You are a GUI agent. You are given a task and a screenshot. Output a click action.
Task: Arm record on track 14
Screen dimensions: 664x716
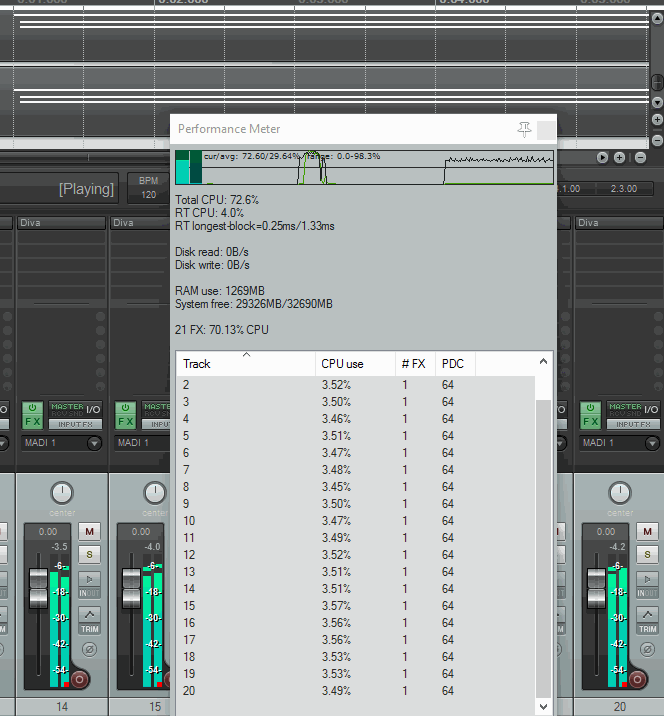click(x=79, y=679)
